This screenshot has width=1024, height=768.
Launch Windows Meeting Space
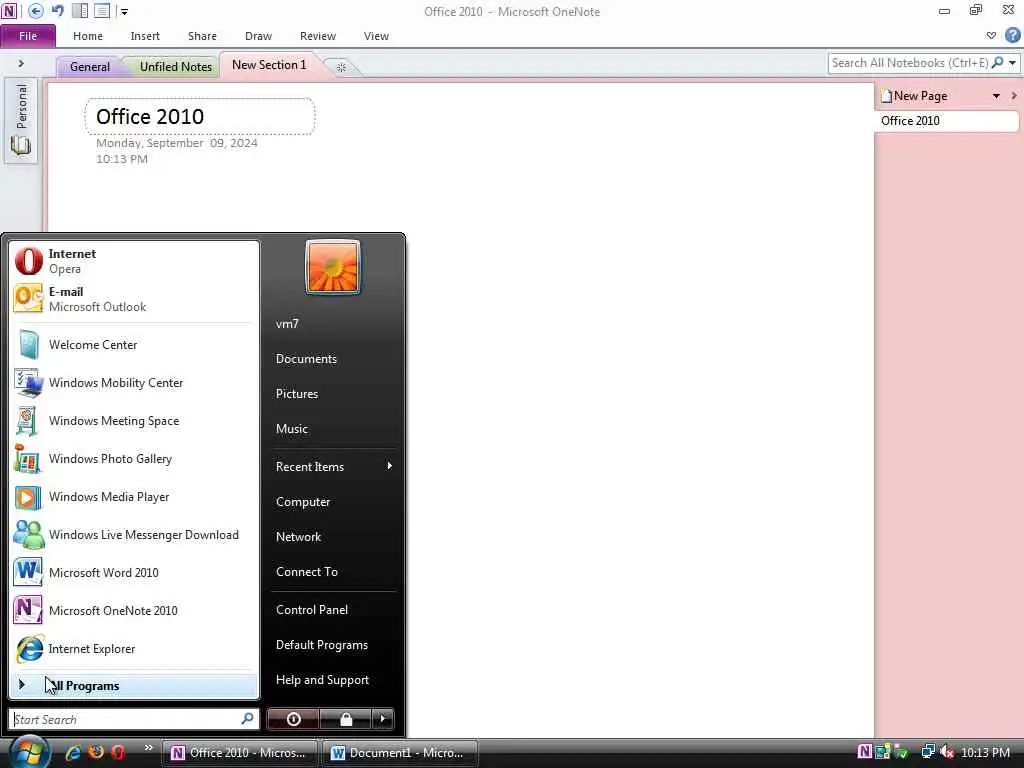click(133, 421)
